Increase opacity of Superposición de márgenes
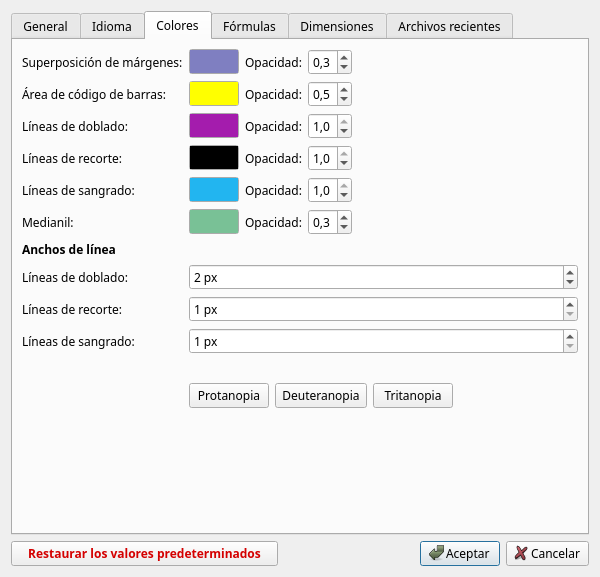The image size is (600, 577). [344, 58]
